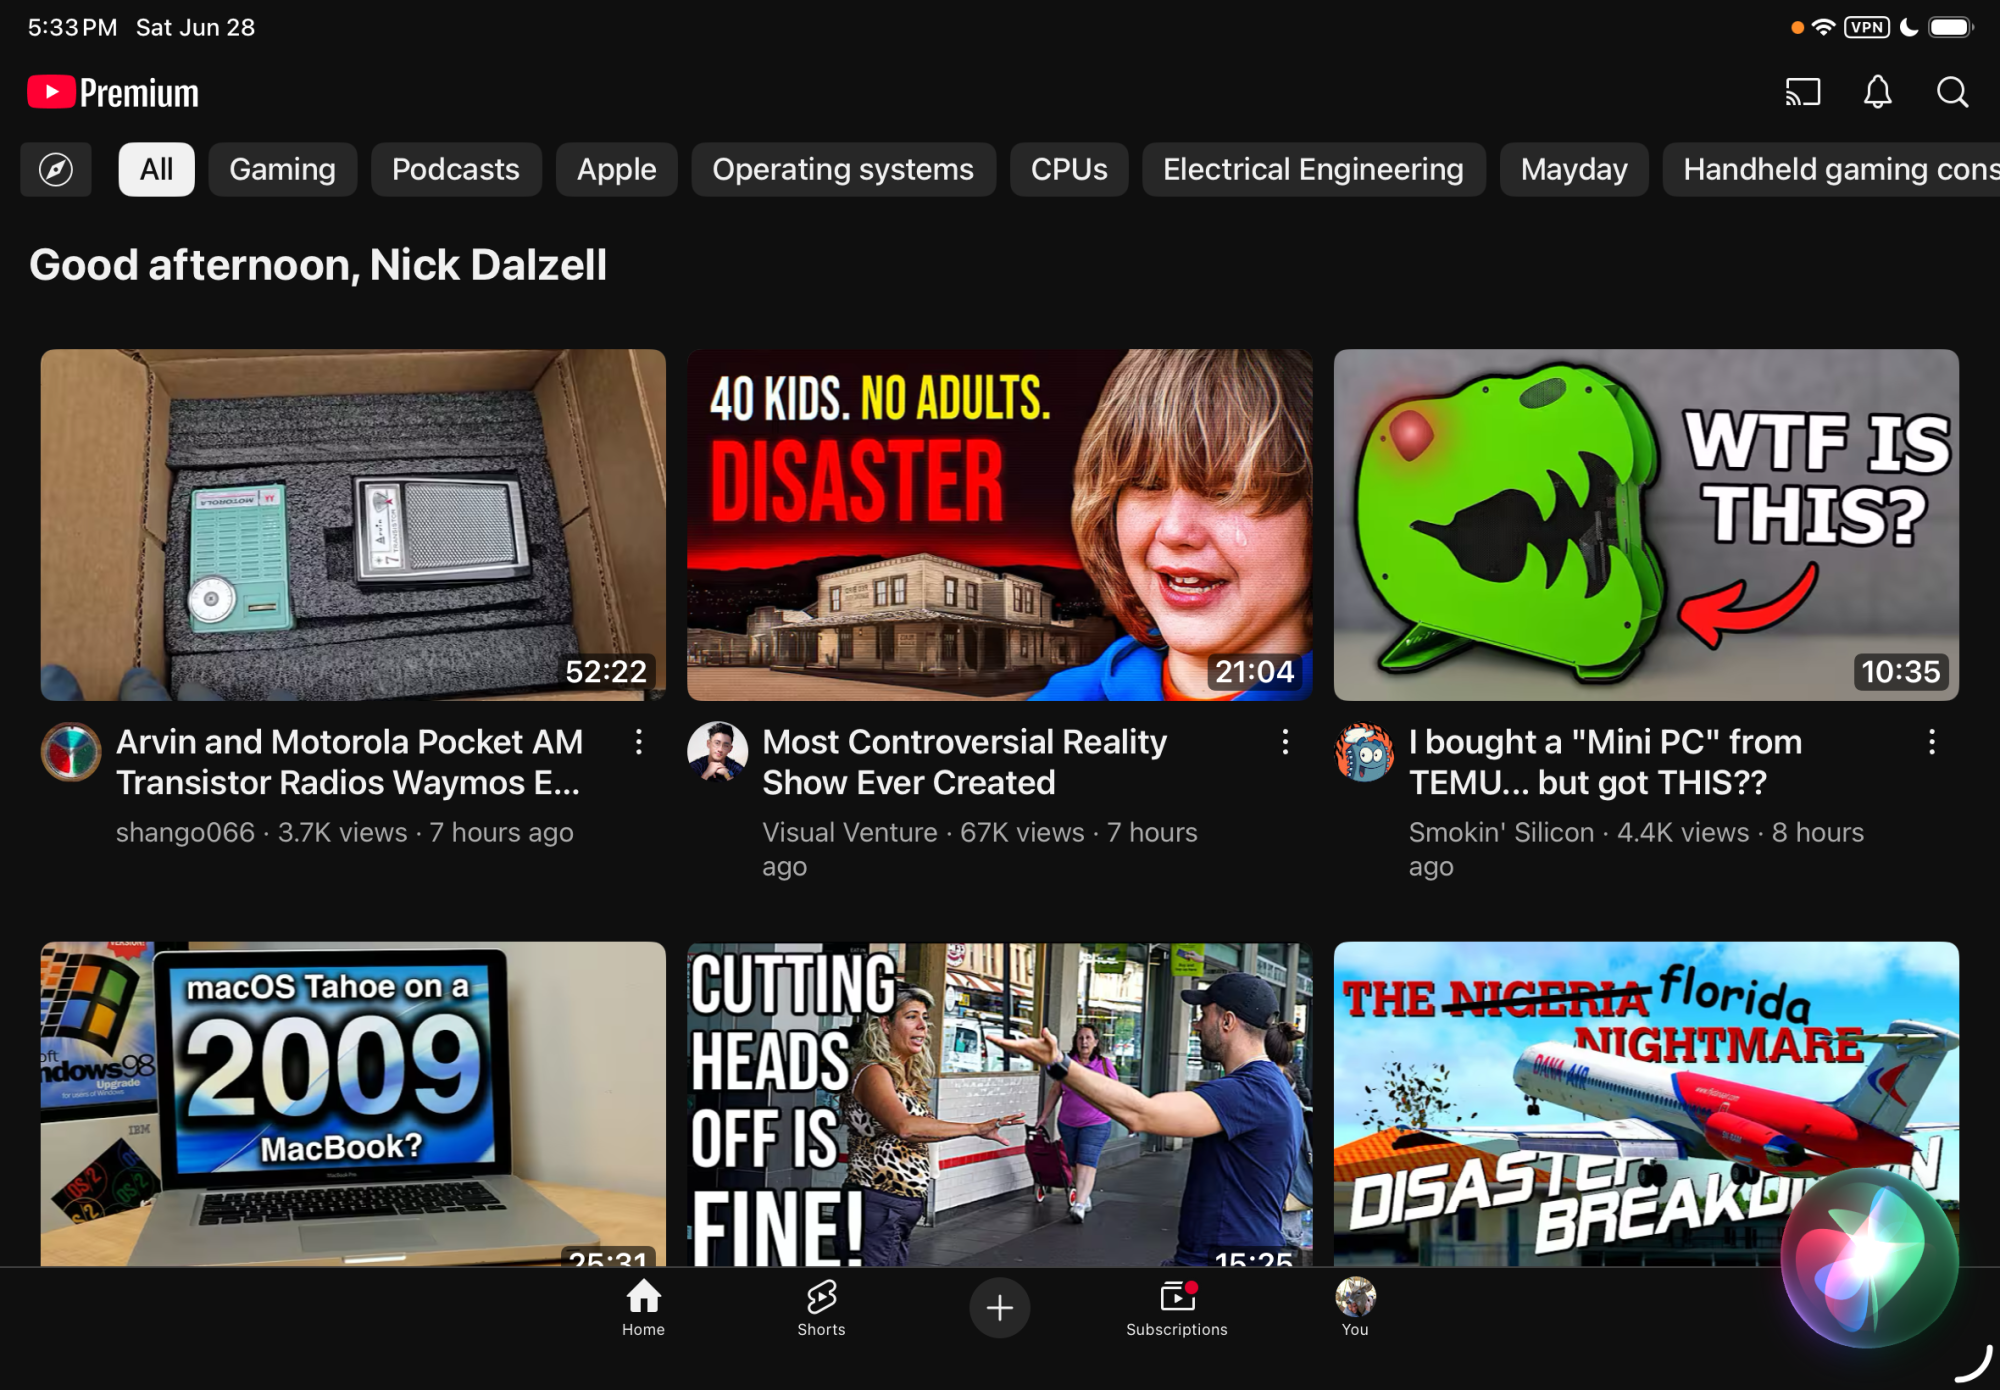Tap the Visual Venture 67K views metadata
2000x1390 pixels.
[x=980, y=849]
